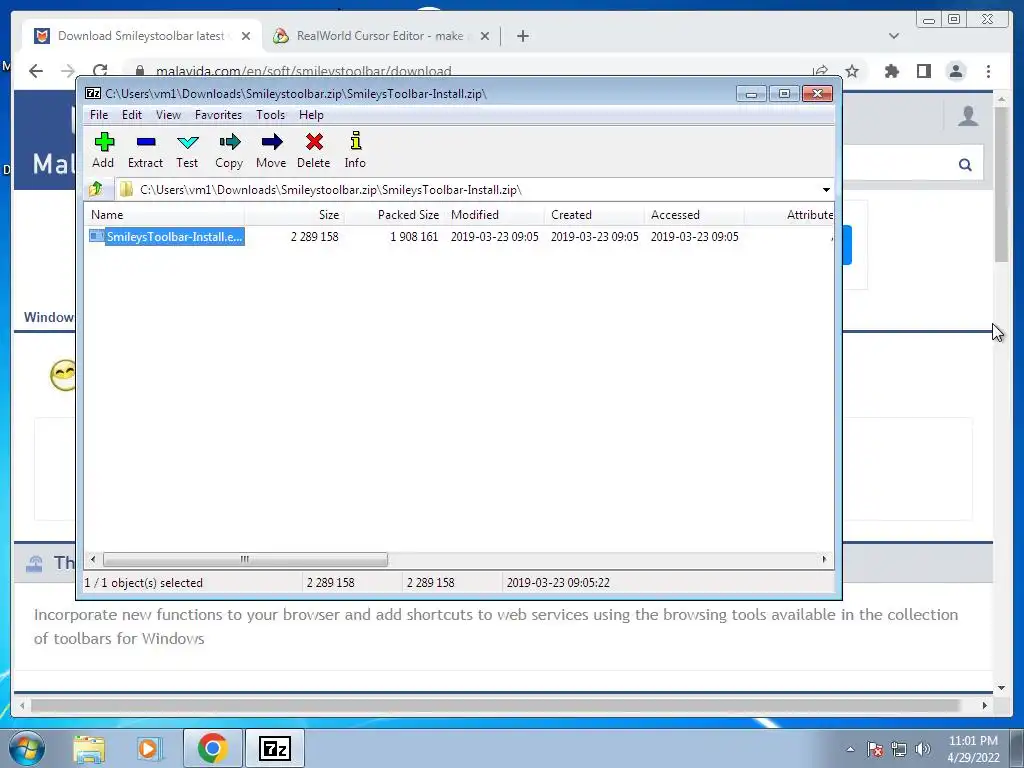This screenshot has height=768, width=1024.
Task: Open the File menu
Action: point(99,115)
